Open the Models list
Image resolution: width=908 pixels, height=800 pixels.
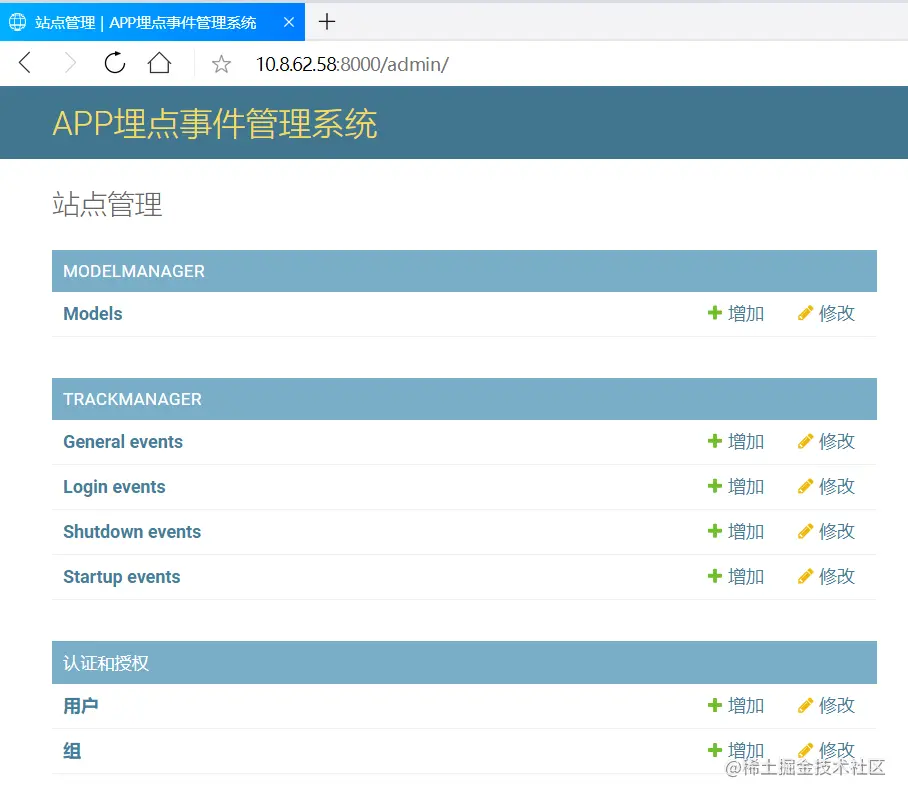tap(93, 313)
